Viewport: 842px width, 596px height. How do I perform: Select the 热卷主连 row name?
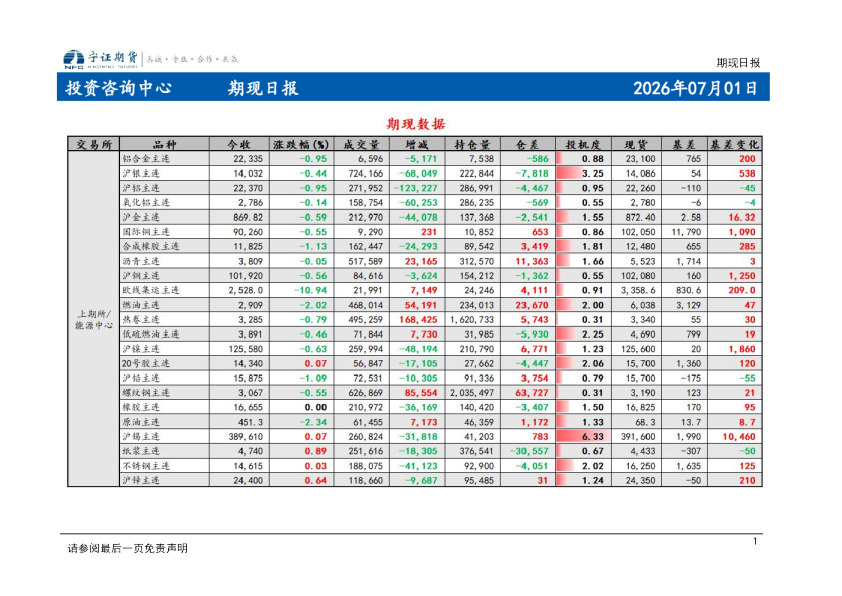pyautogui.click(x=141, y=319)
